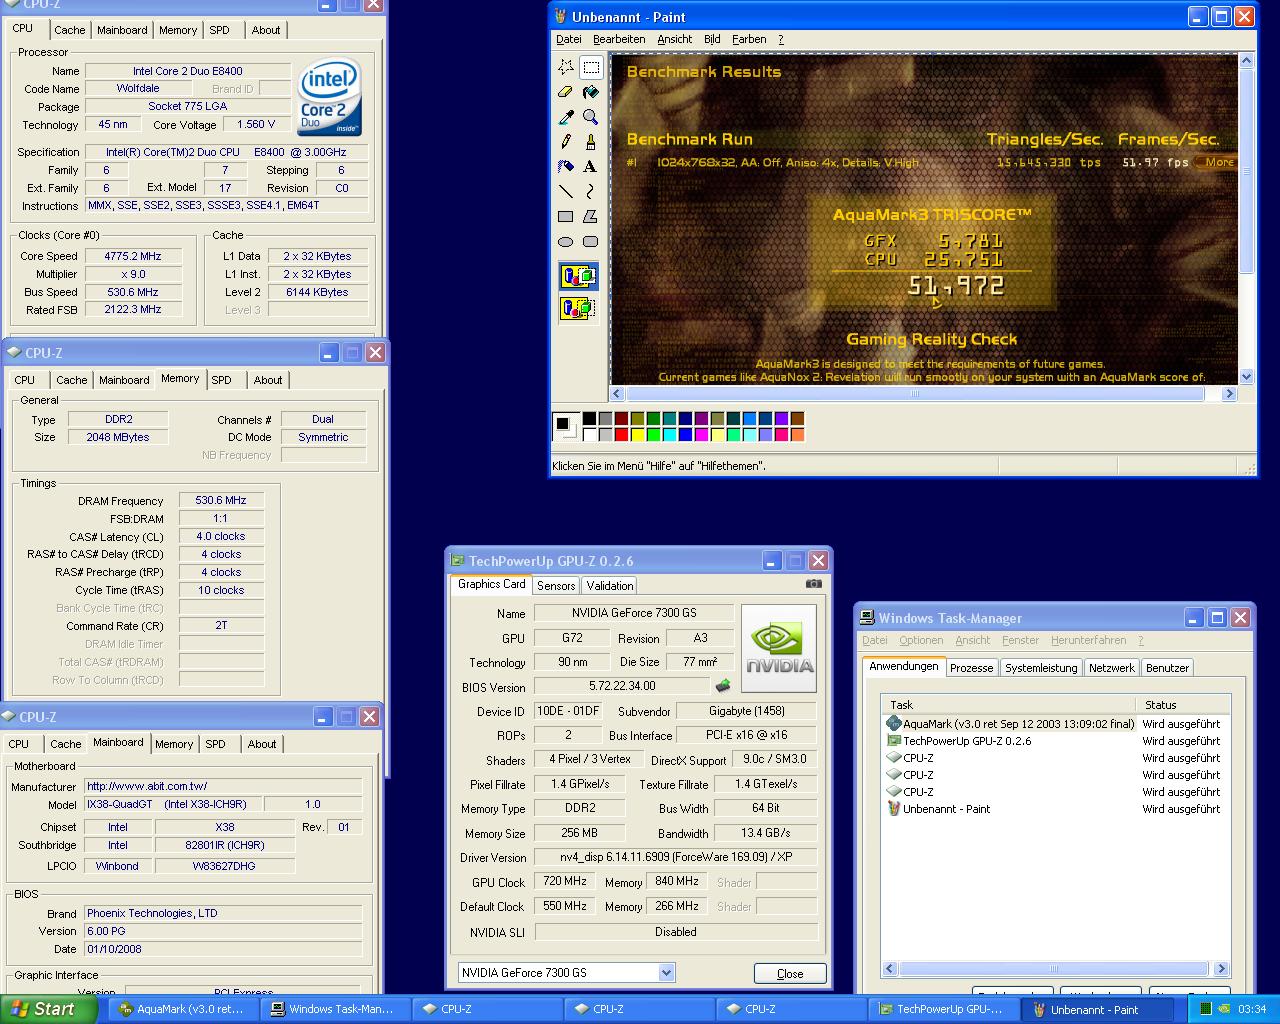Switch to AquaMark via its taskbar button

182,1009
